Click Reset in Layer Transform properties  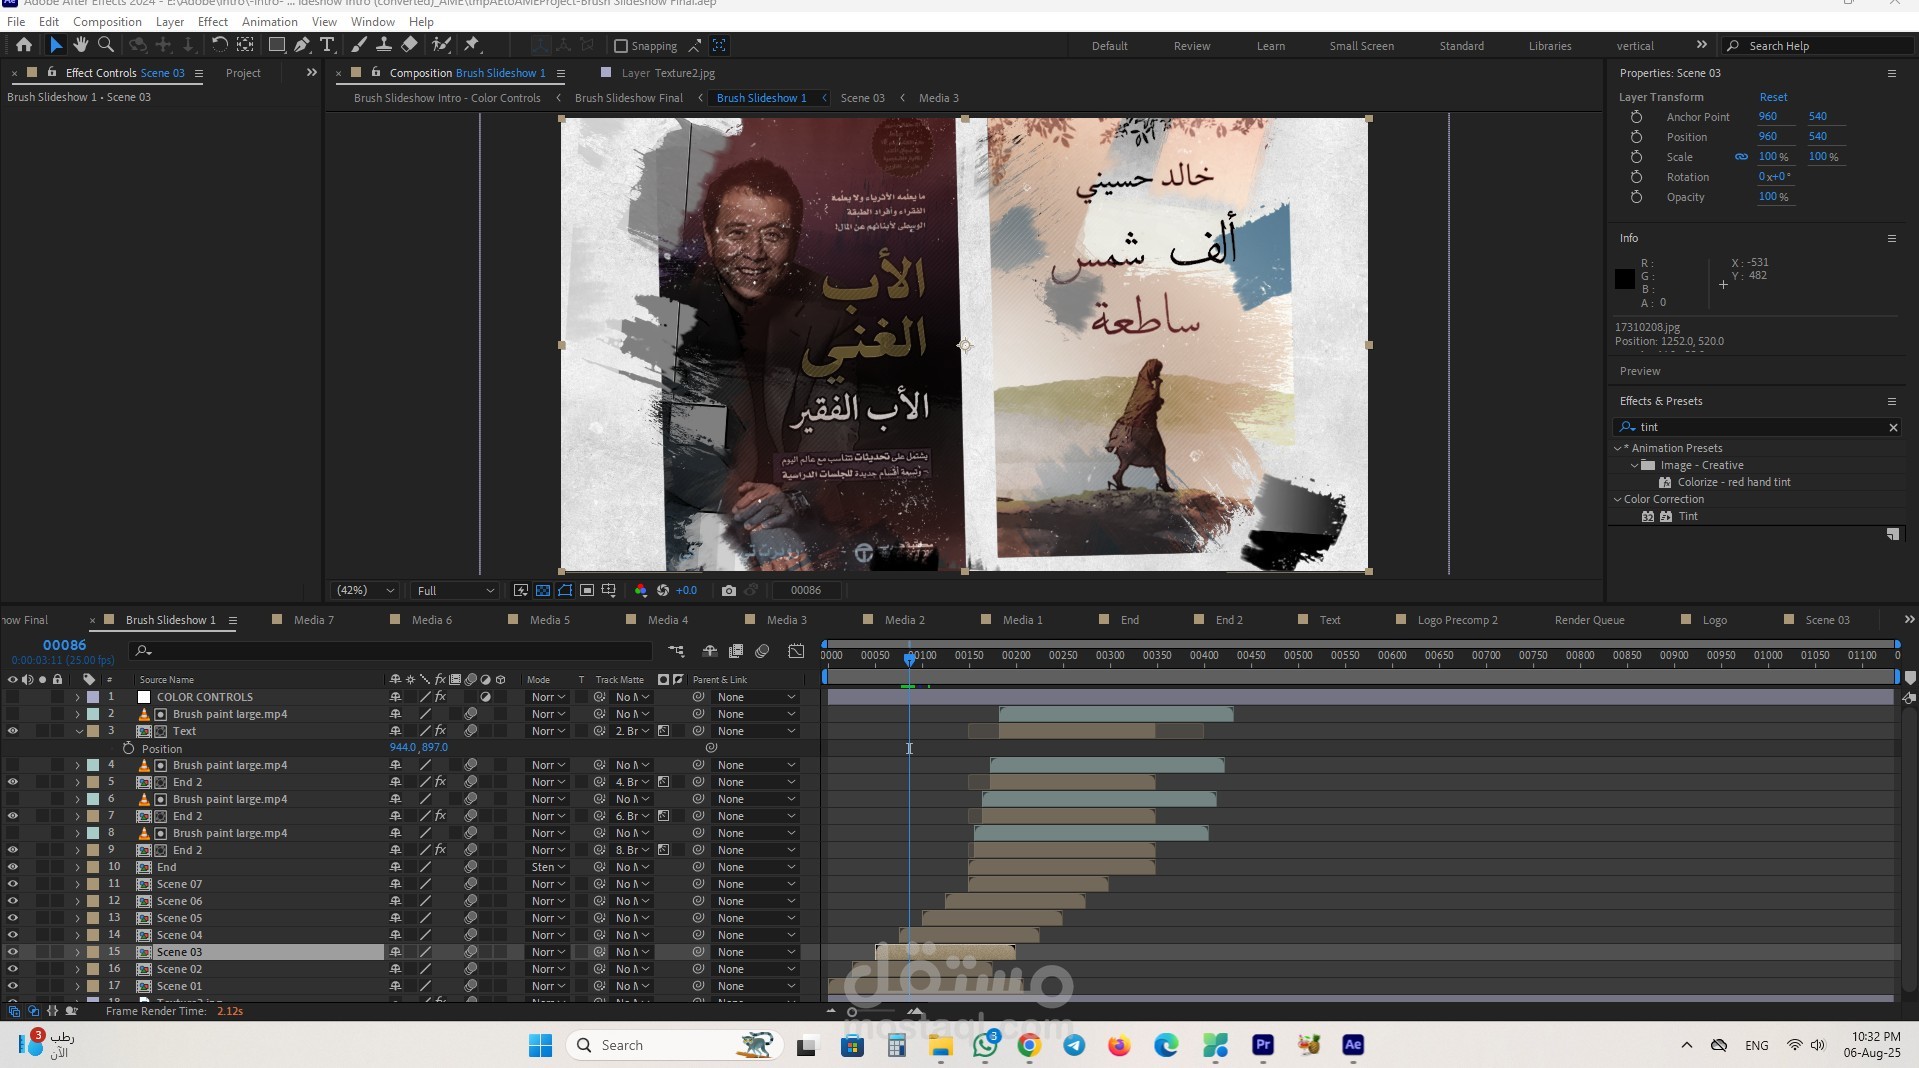[x=1772, y=96]
